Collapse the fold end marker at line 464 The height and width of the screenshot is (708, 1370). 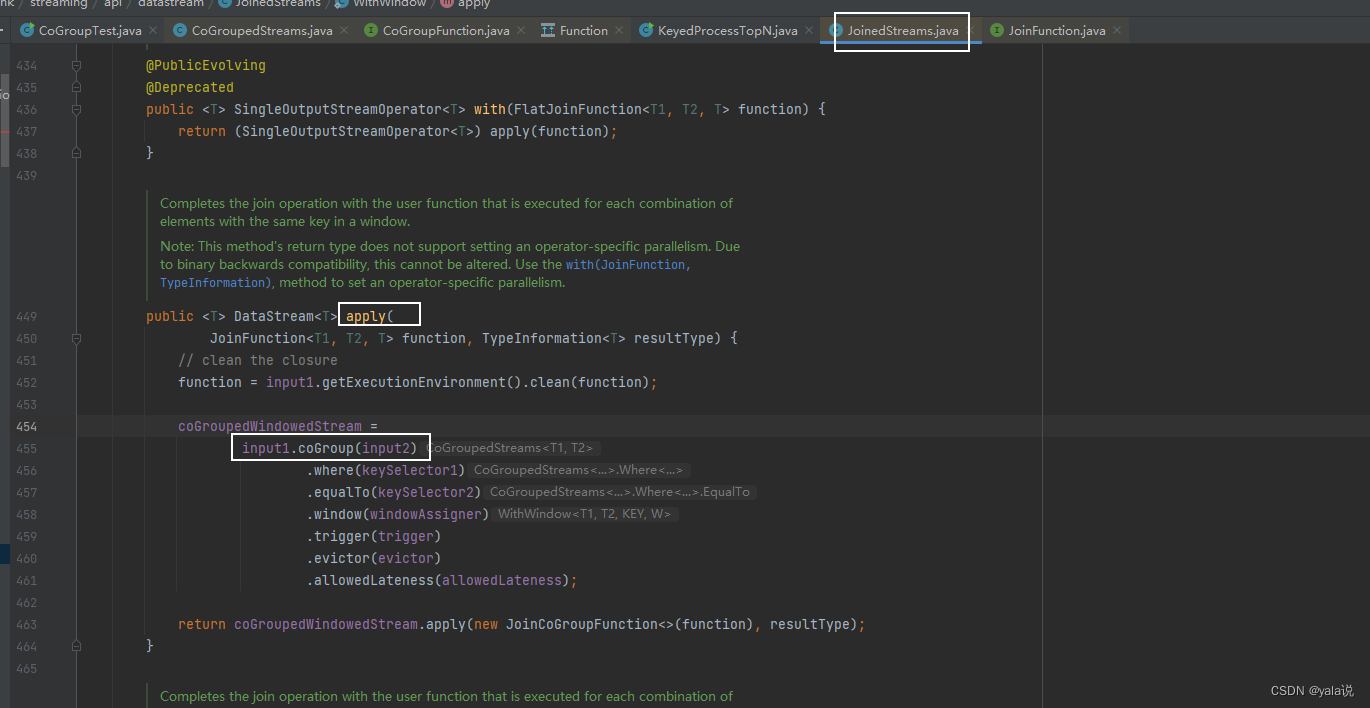click(x=77, y=647)
